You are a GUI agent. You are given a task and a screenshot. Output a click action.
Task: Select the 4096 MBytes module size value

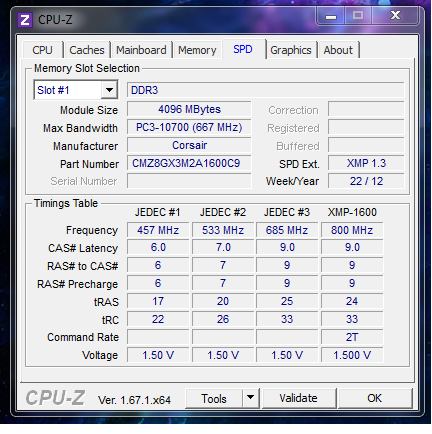(x=189, y=109)
